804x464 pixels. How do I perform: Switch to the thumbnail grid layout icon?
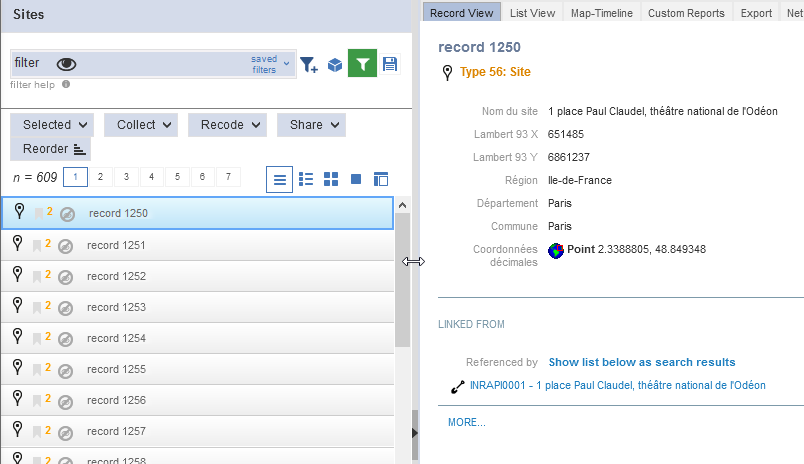[331, 179]
